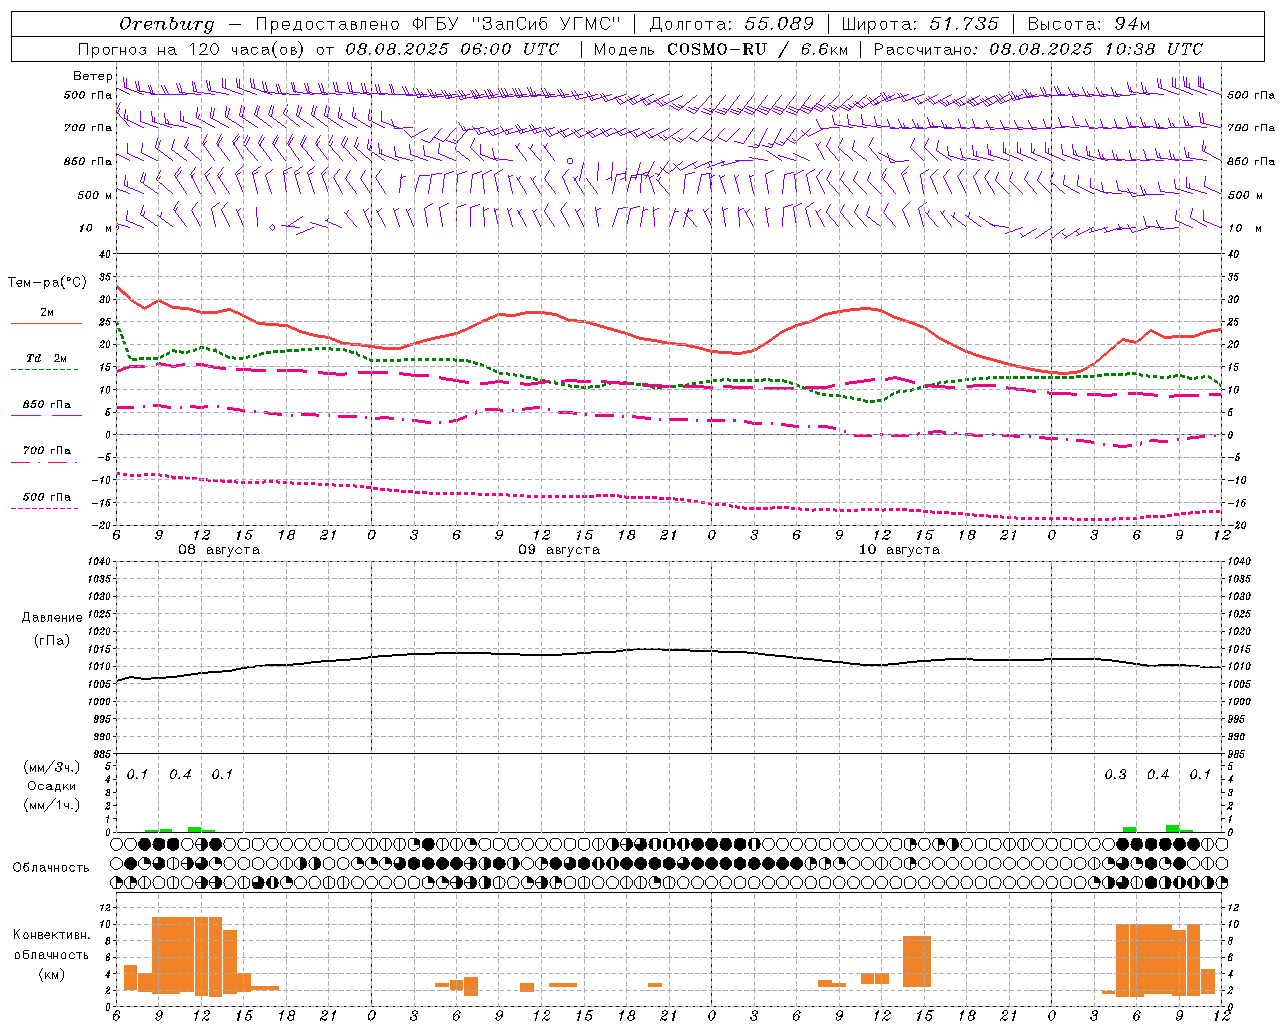Click the "Тем-ра(°C)" temperature panel label

pos(47,283)
